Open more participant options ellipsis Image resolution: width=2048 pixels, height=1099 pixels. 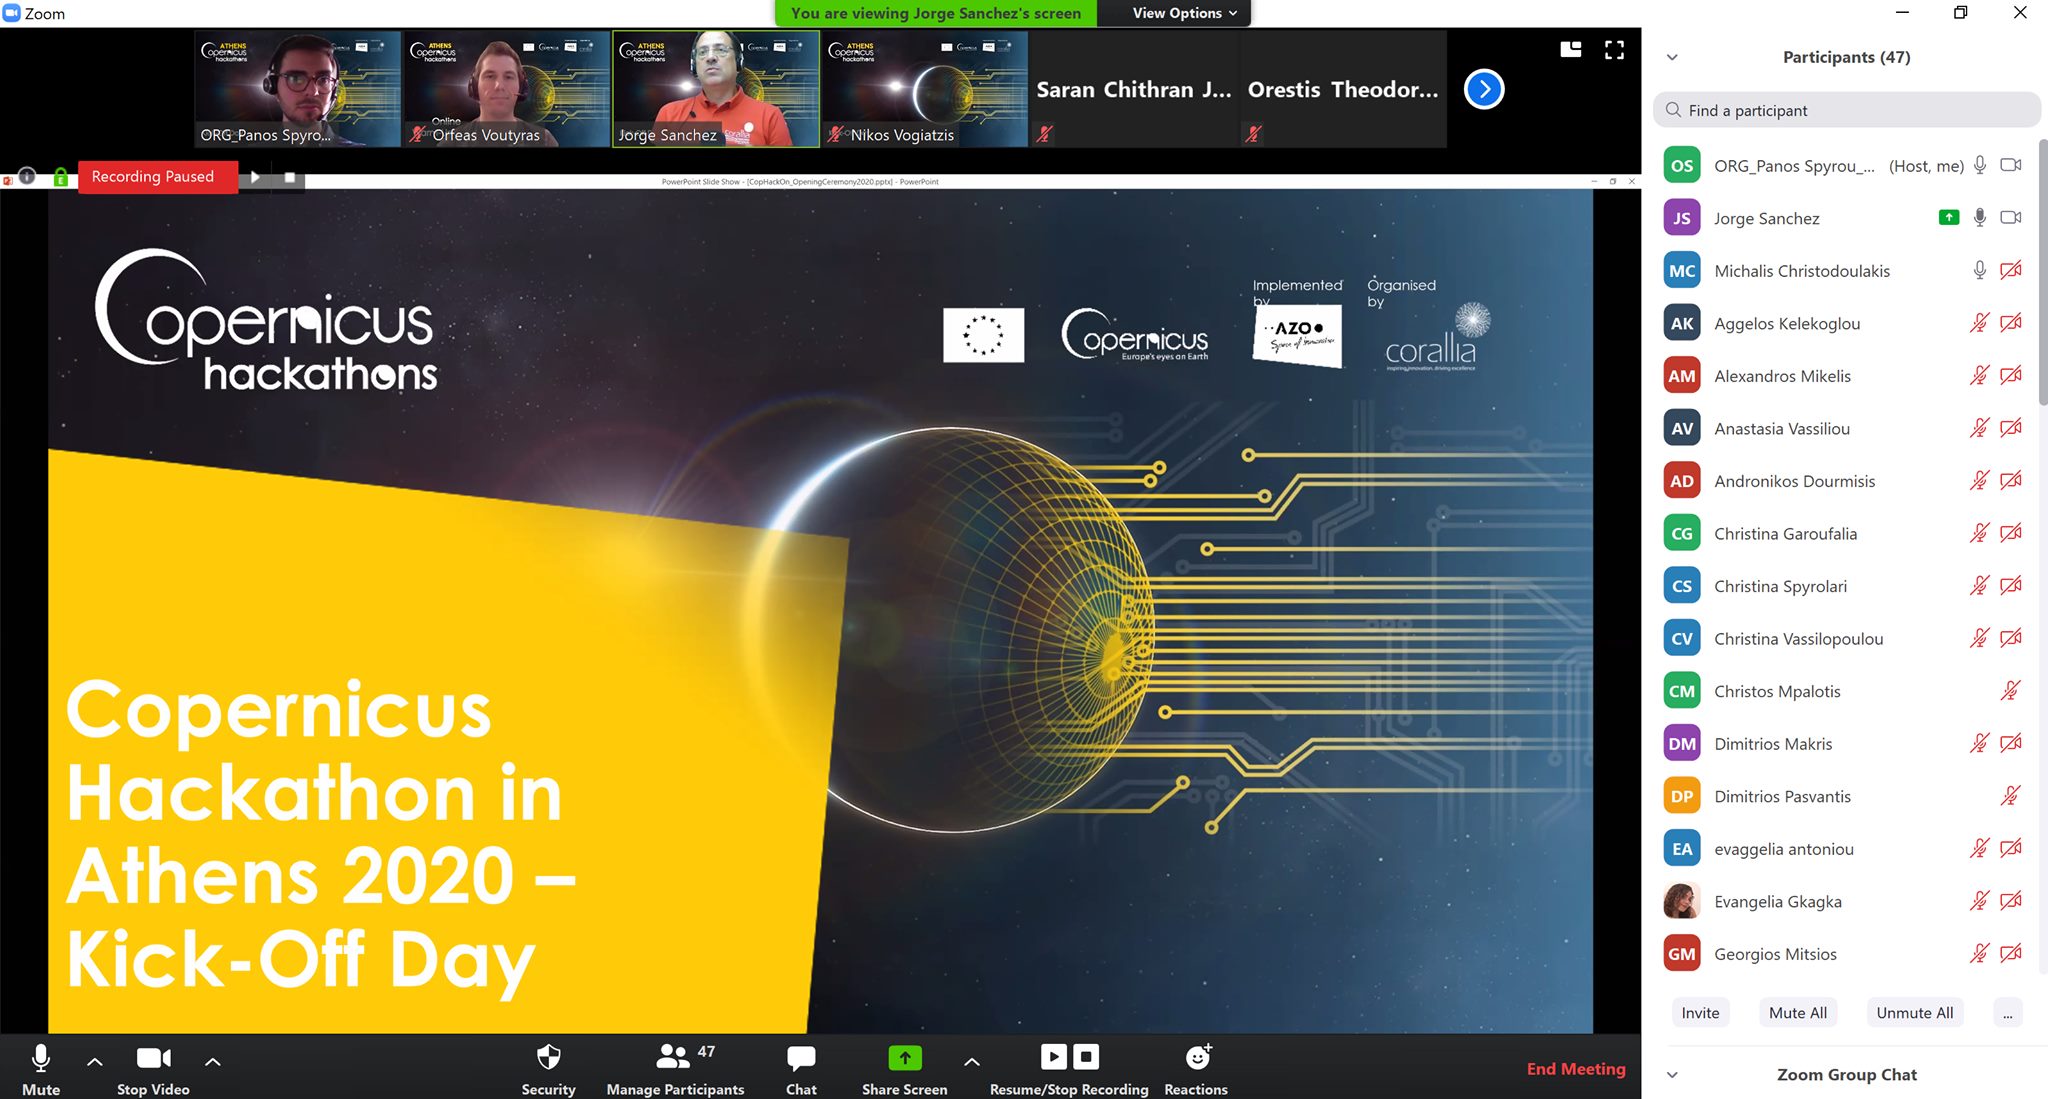[2007, 1013]
